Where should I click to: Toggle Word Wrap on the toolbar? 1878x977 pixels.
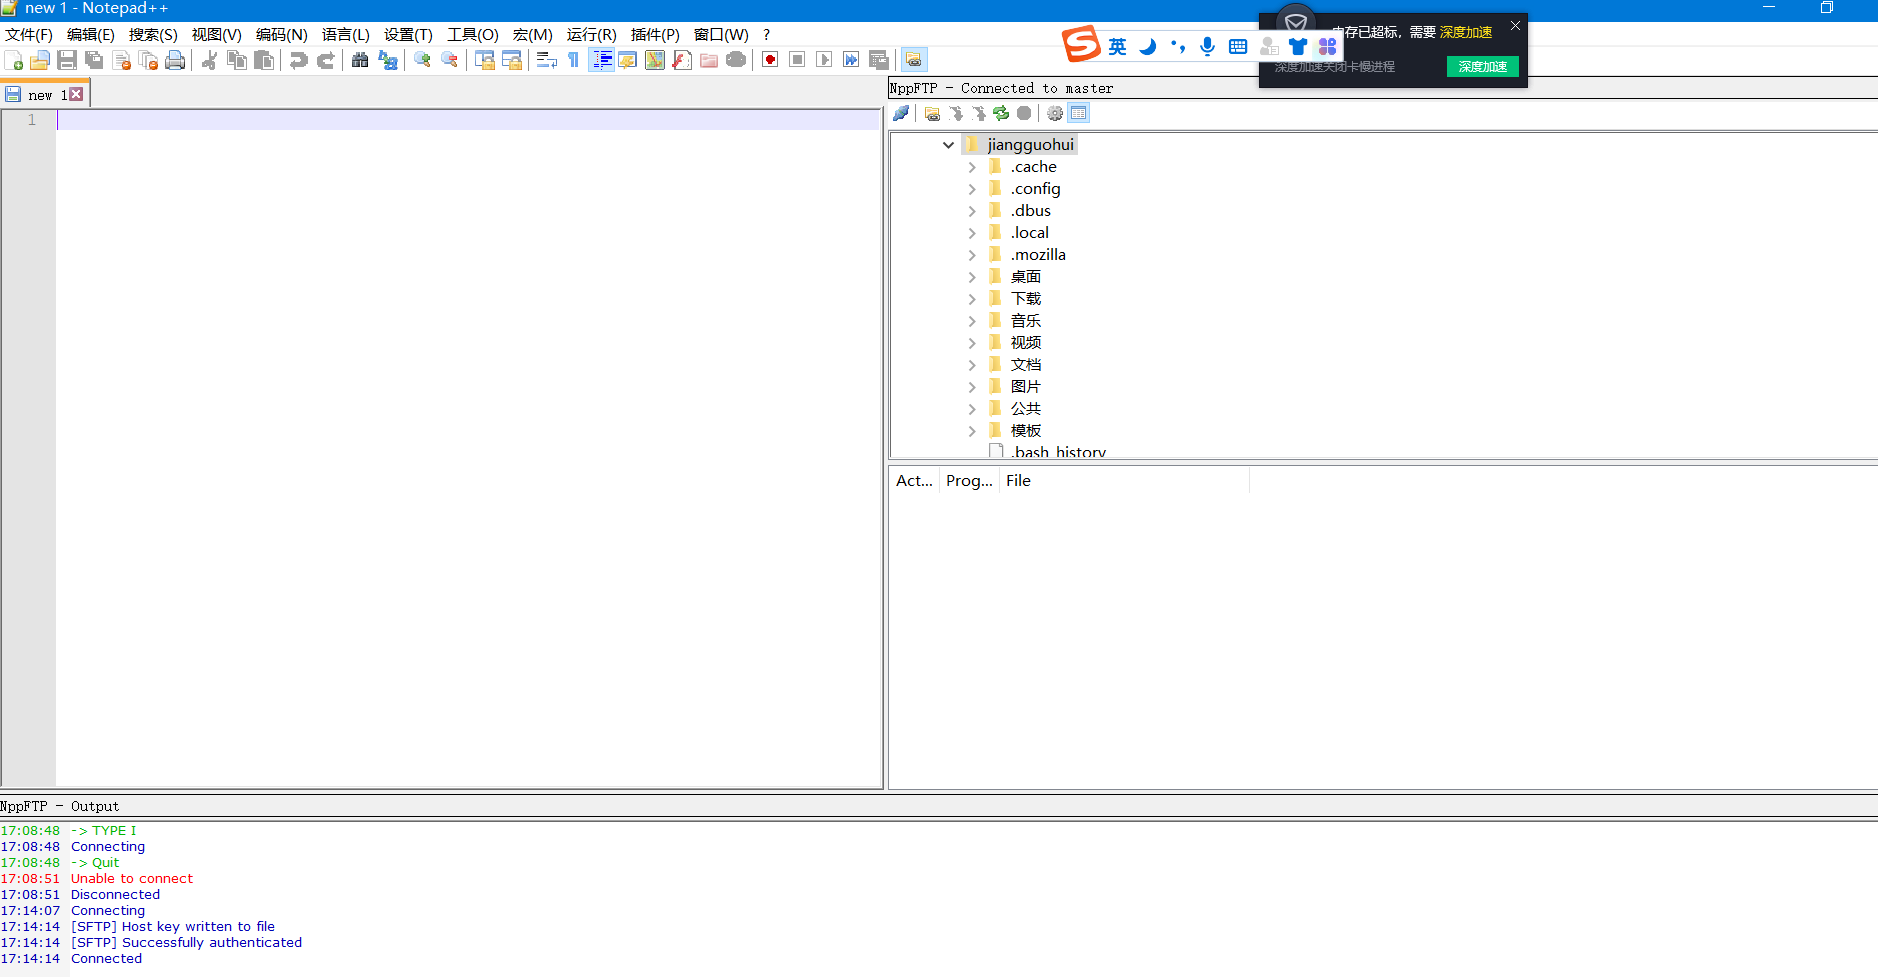[546, 60]
